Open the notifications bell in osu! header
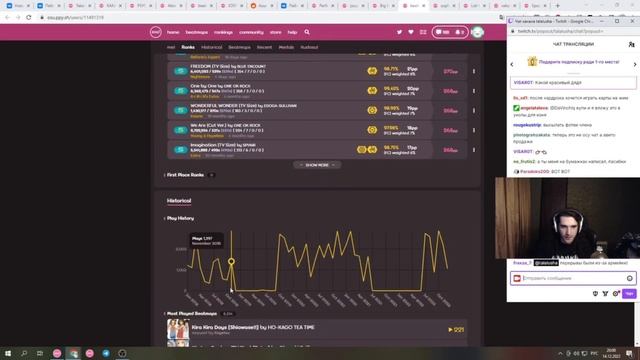640x360 pixels. tap(460, 32)
